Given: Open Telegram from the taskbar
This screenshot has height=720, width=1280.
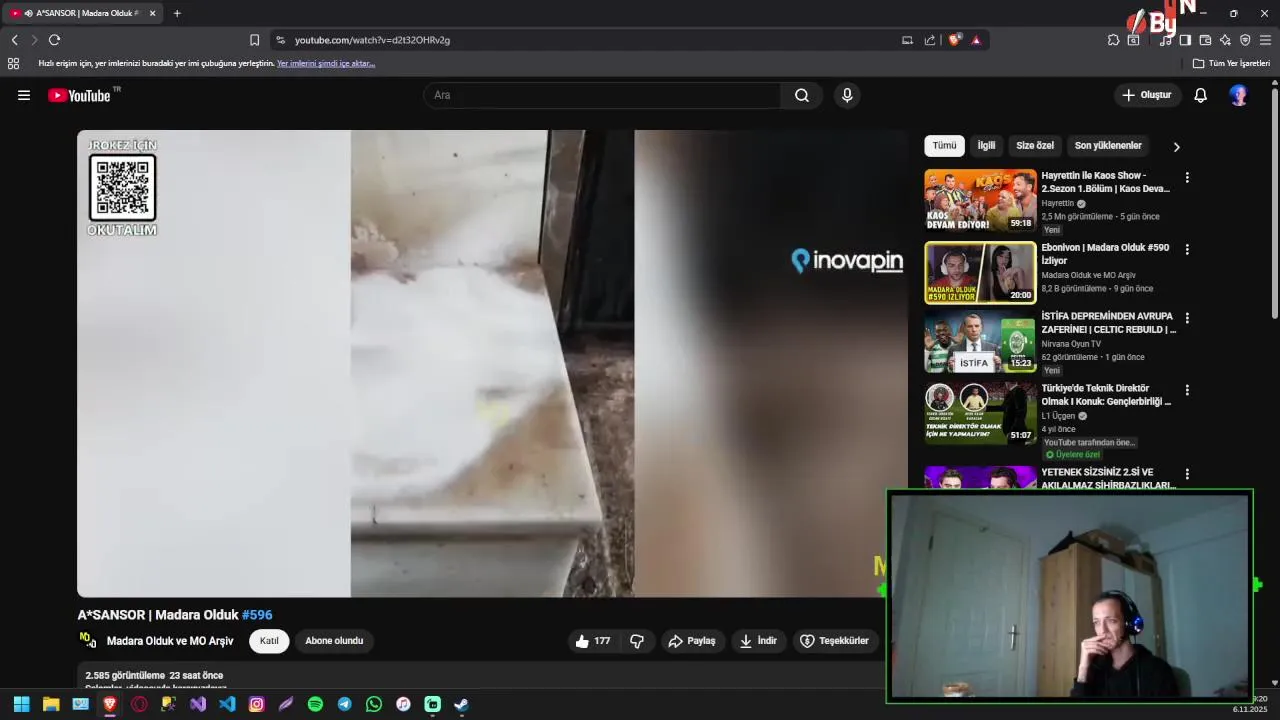Looking at the screenshot, I should (344, 704).
